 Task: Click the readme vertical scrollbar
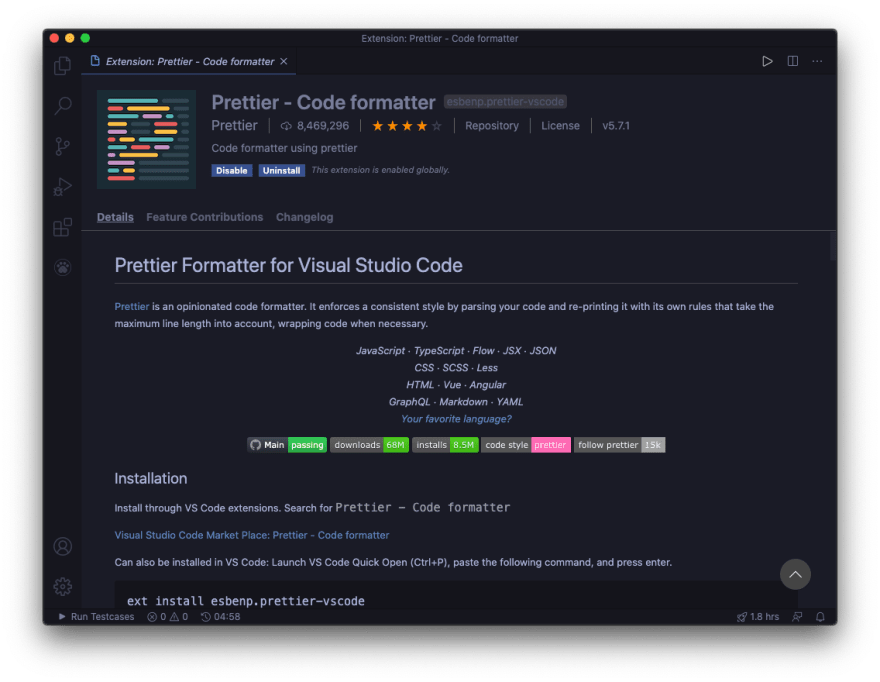[833, 246]
